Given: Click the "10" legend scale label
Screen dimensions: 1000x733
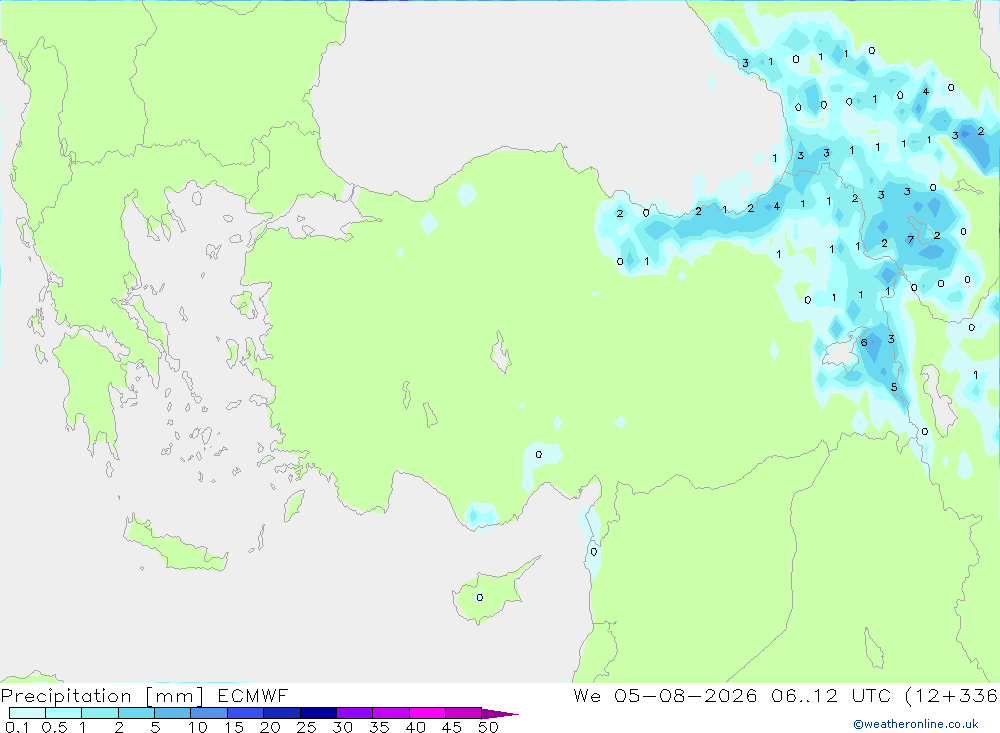Looking at the screenshot, I should coord(198,727).
